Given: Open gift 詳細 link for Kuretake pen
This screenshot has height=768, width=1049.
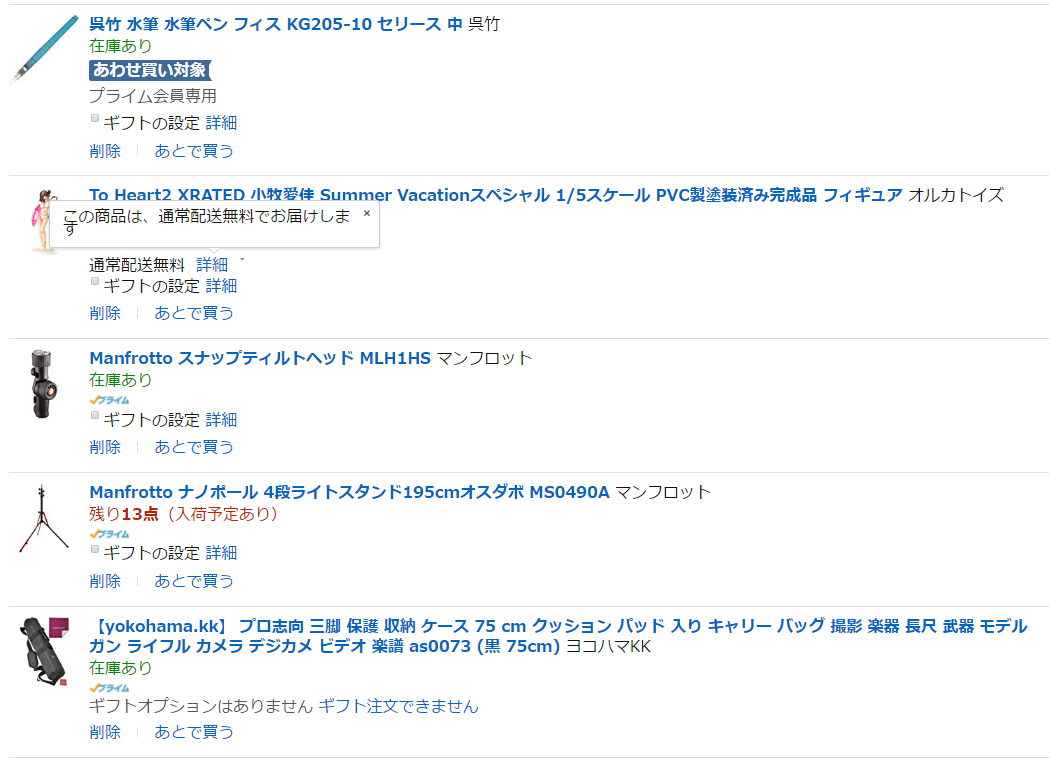Looking at the screenshot, I should pos(221,123).
